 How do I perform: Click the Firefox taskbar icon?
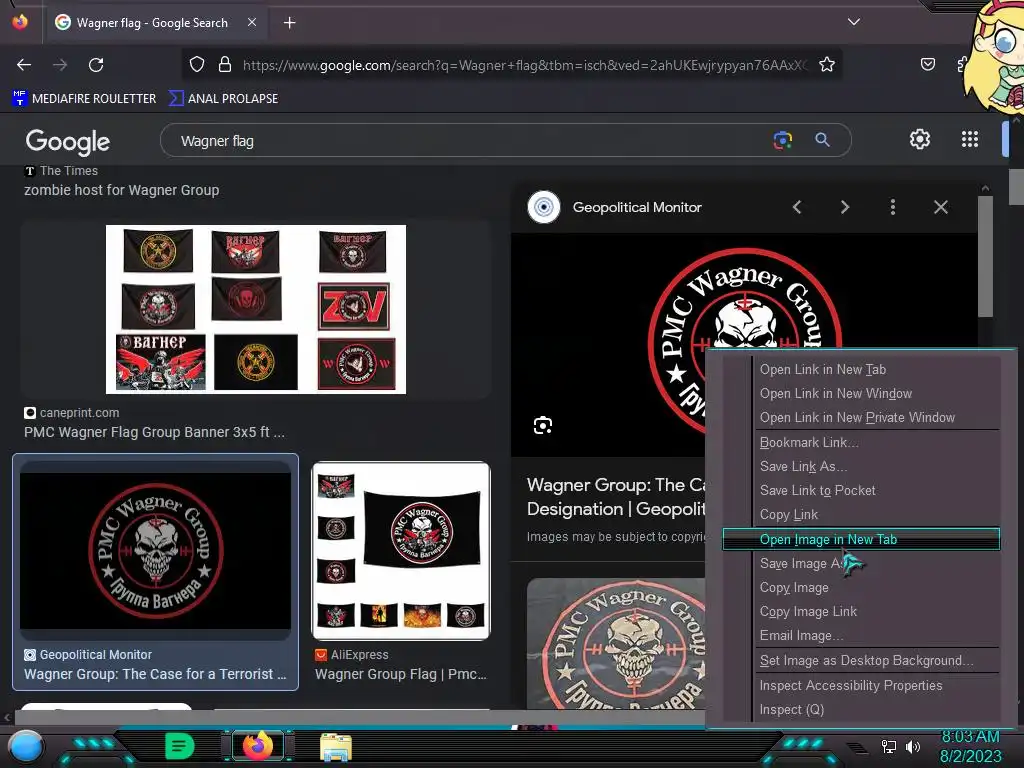tap(257, 746)
